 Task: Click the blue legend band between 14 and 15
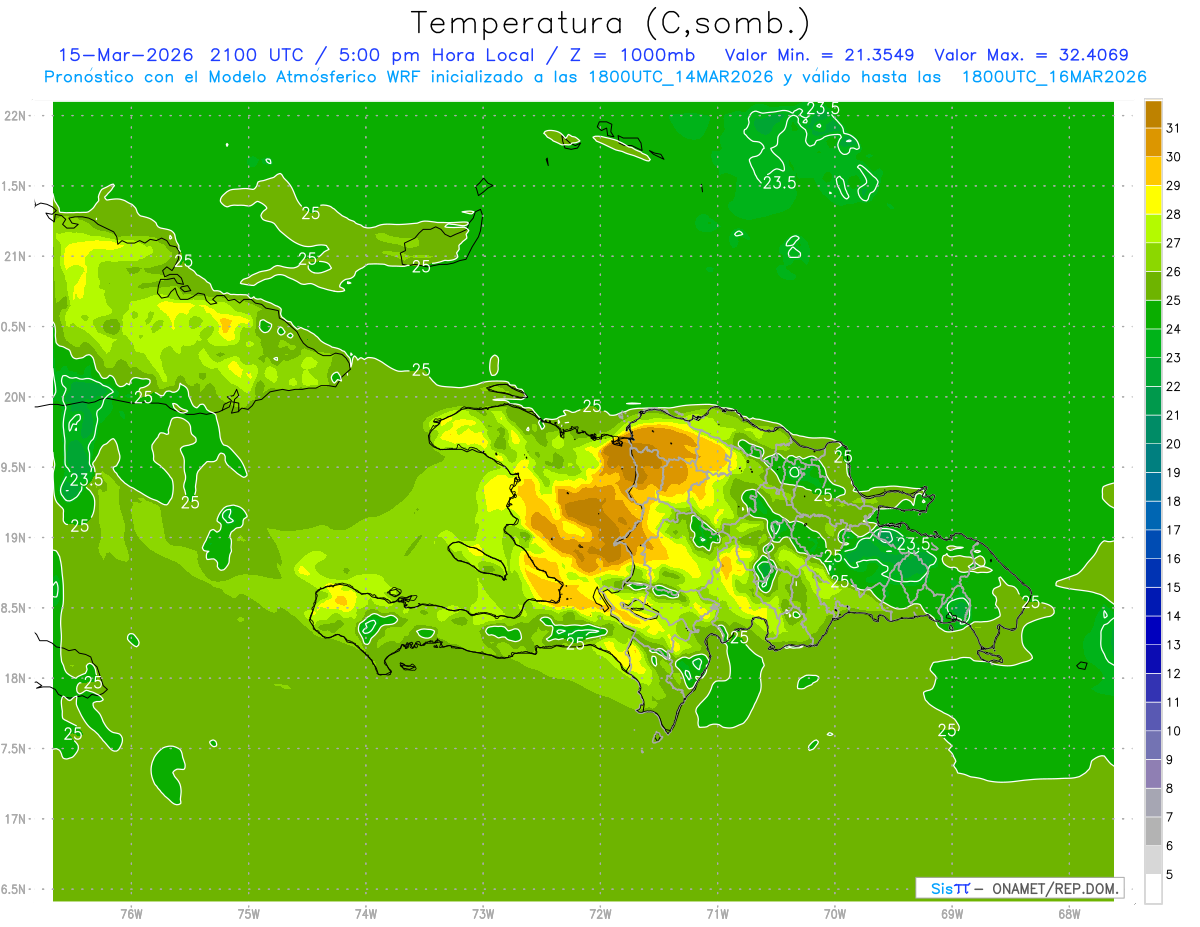1153,601
